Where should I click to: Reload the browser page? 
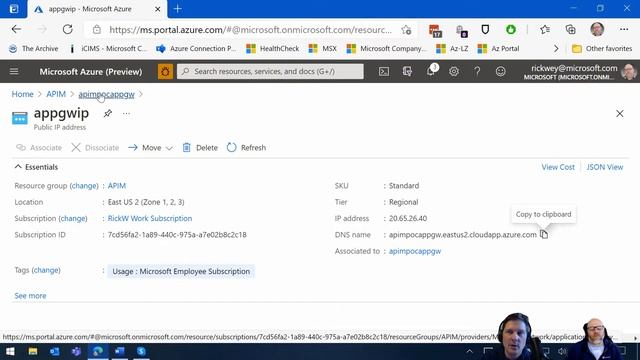tap(67, 29)
